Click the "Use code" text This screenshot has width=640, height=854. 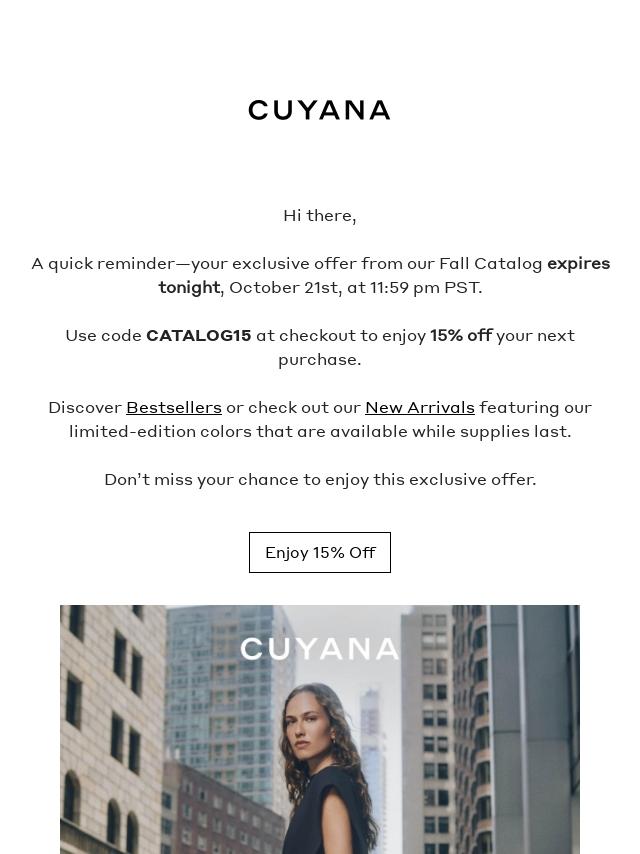[103, 335]
